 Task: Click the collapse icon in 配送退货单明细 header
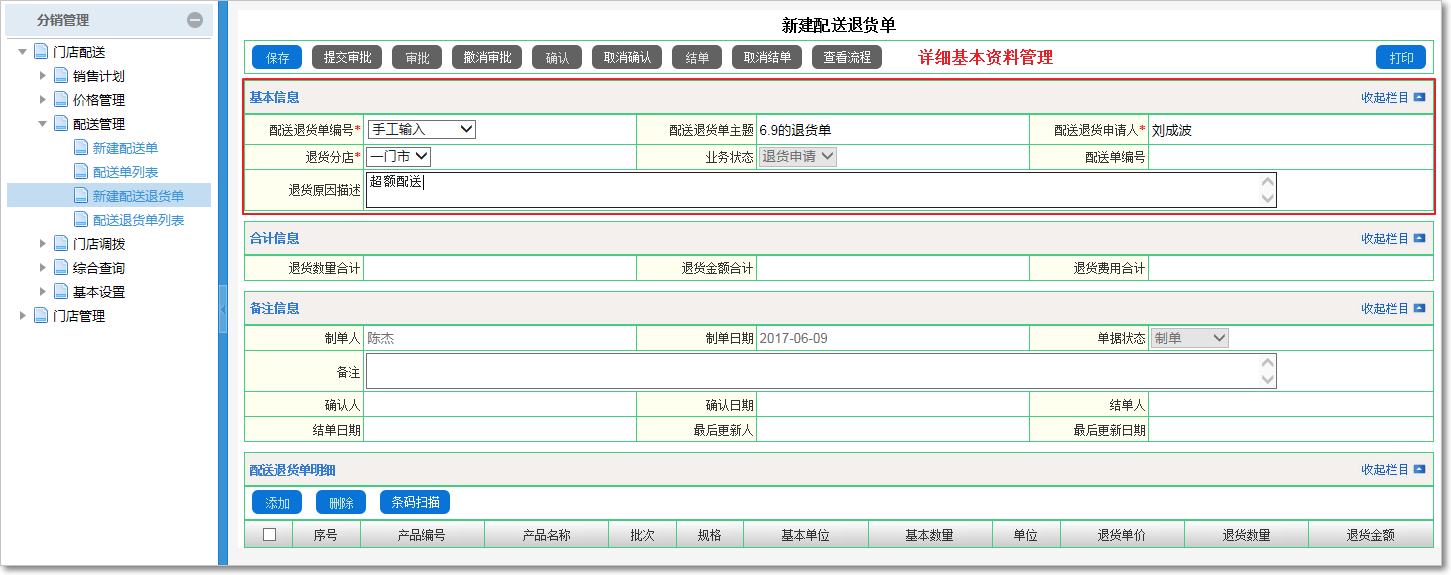point(1419,470)
